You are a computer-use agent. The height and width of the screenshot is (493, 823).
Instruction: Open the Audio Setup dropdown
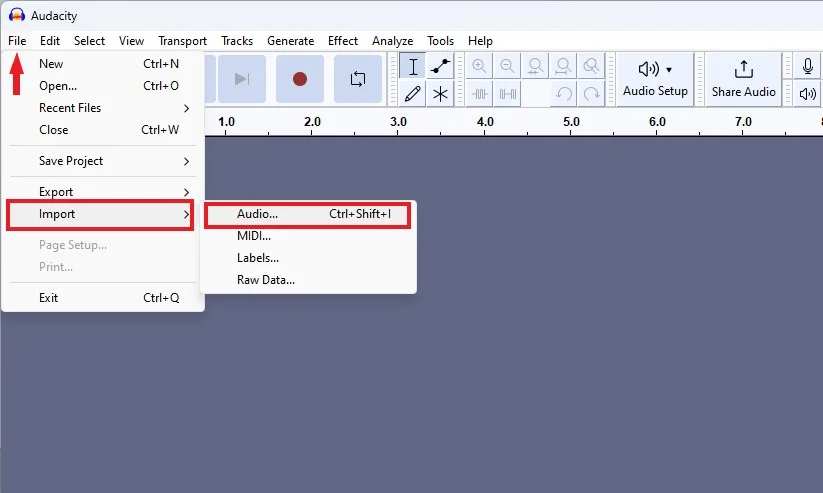click(x=655, y=80)
